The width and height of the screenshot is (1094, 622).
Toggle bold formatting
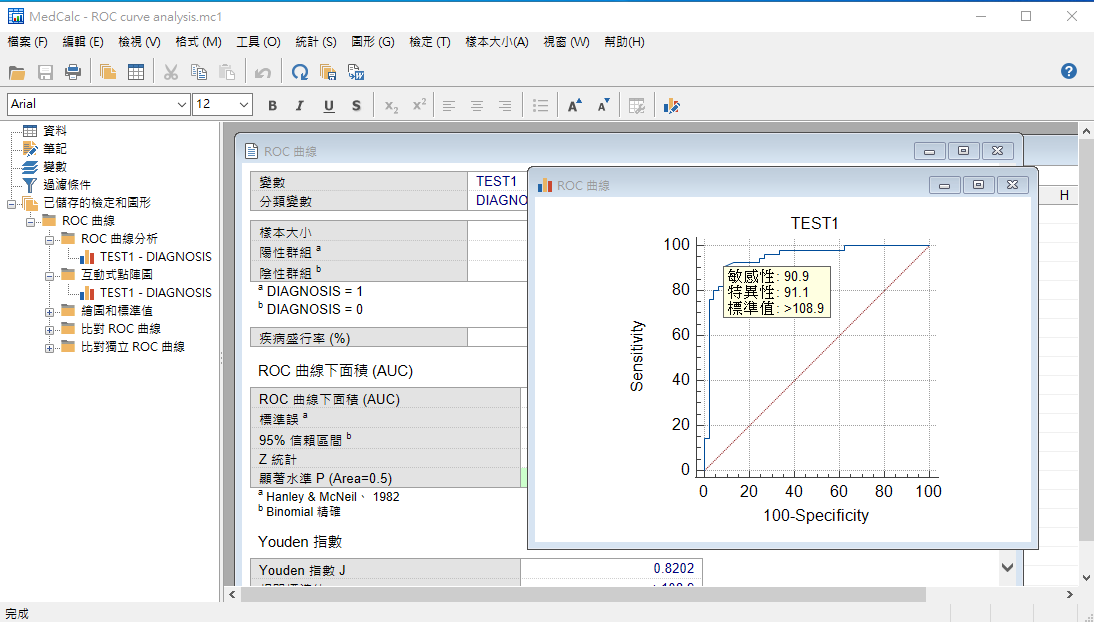tap(273, 105)
